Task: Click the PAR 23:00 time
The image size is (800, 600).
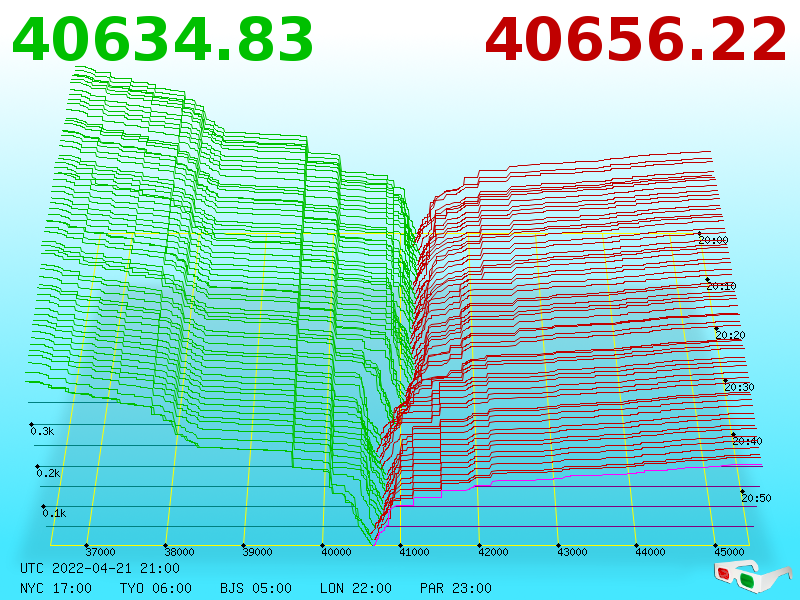Action: tap(456, 588)
